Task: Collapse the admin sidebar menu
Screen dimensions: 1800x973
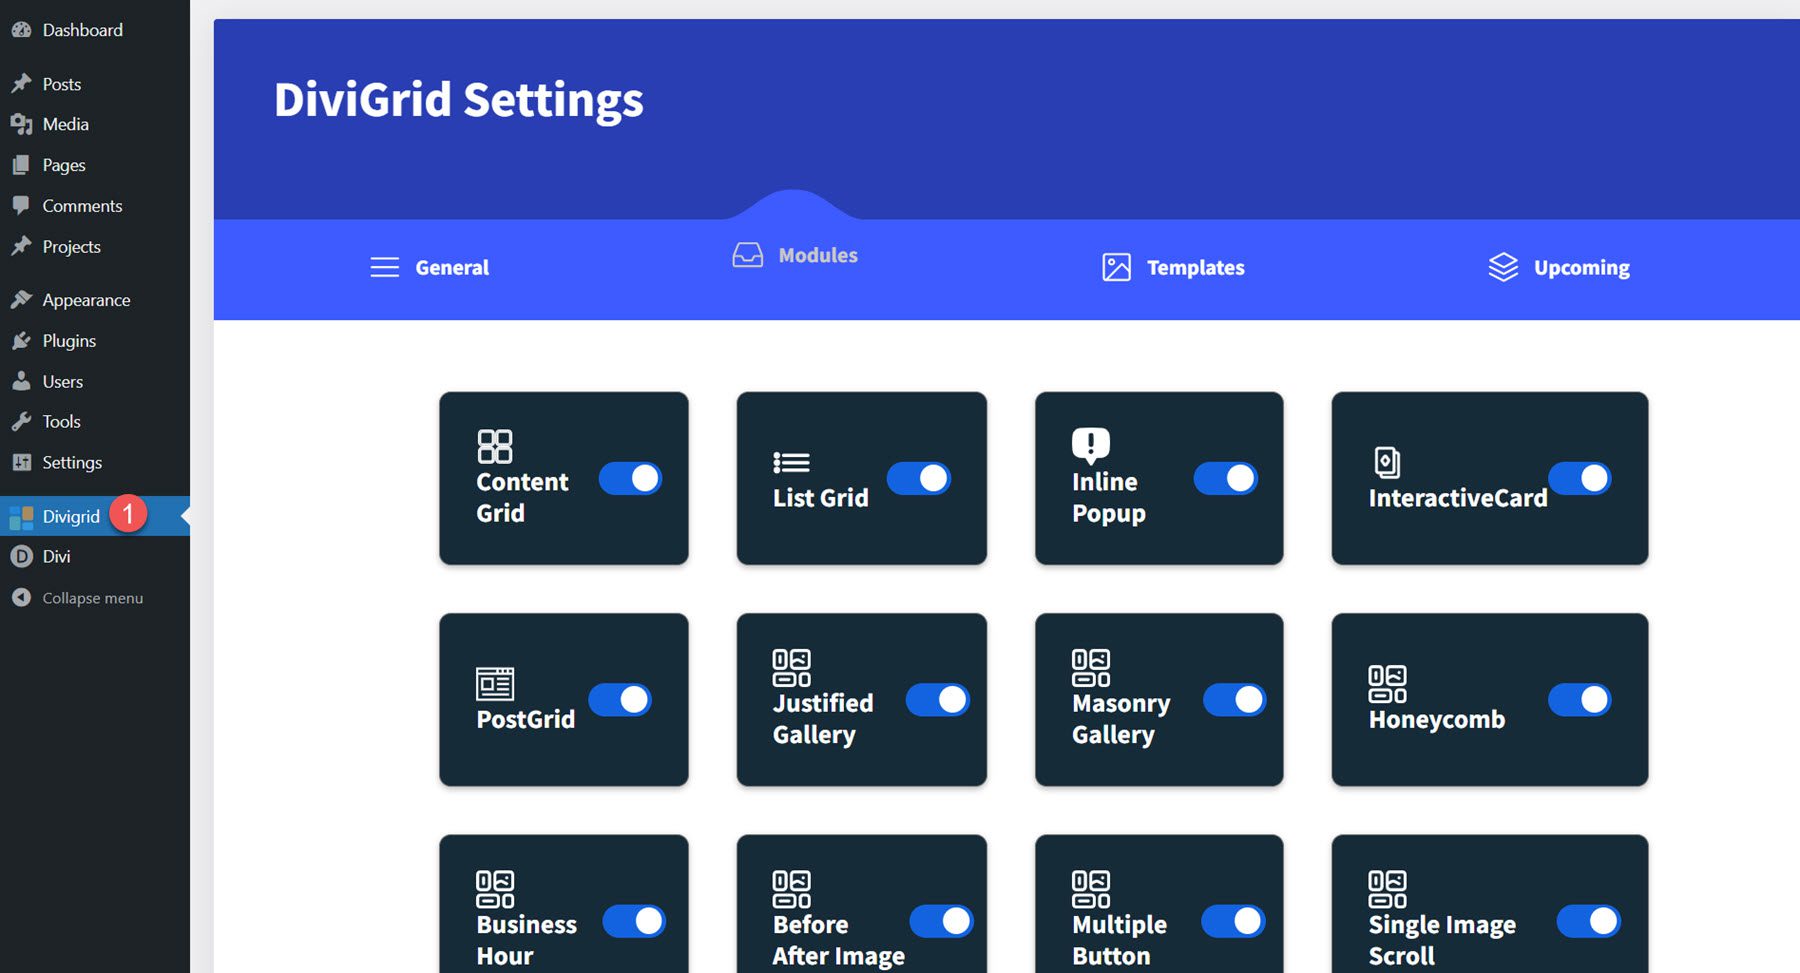Action: (x=90, y=597)
